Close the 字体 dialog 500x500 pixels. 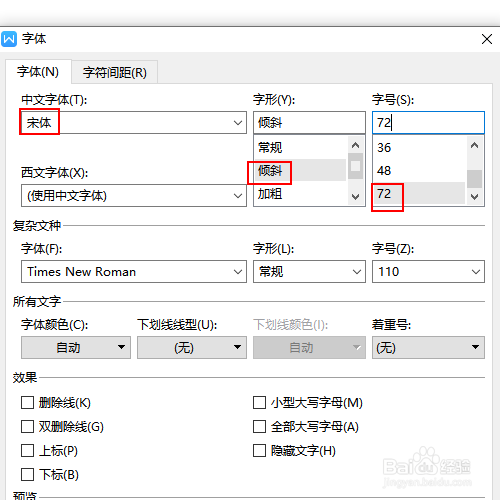(487, 39)
